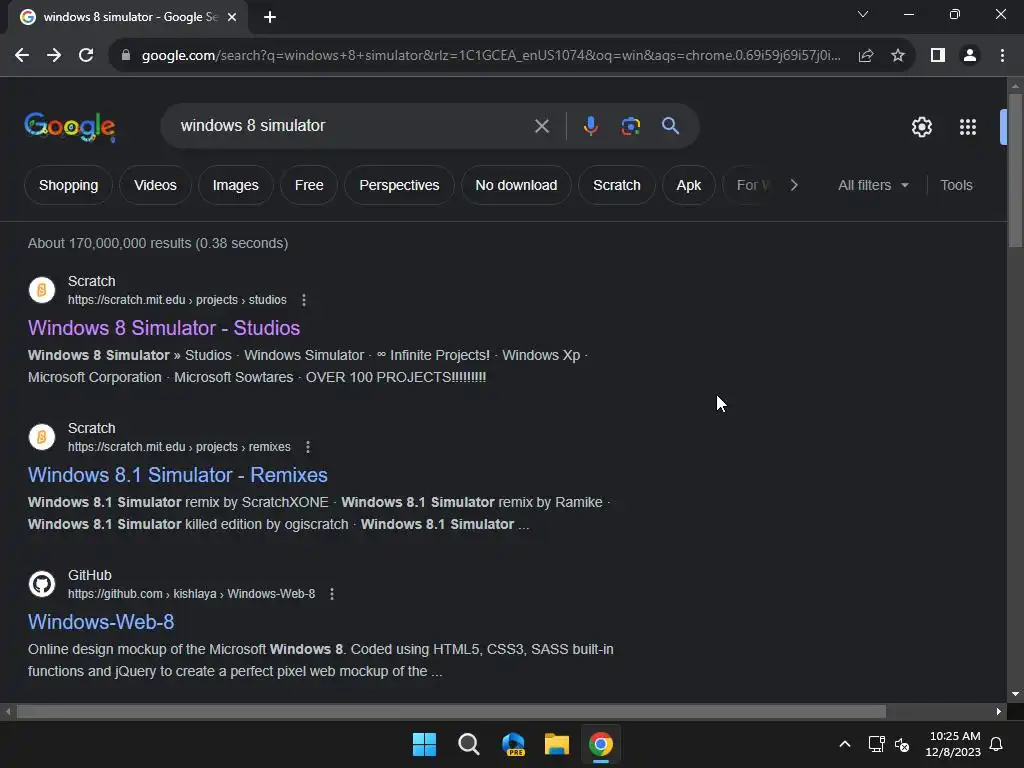Filter results by Shopping
Image resolution: width=1024 pixels, height=768 pixels.
click(69, 185)
